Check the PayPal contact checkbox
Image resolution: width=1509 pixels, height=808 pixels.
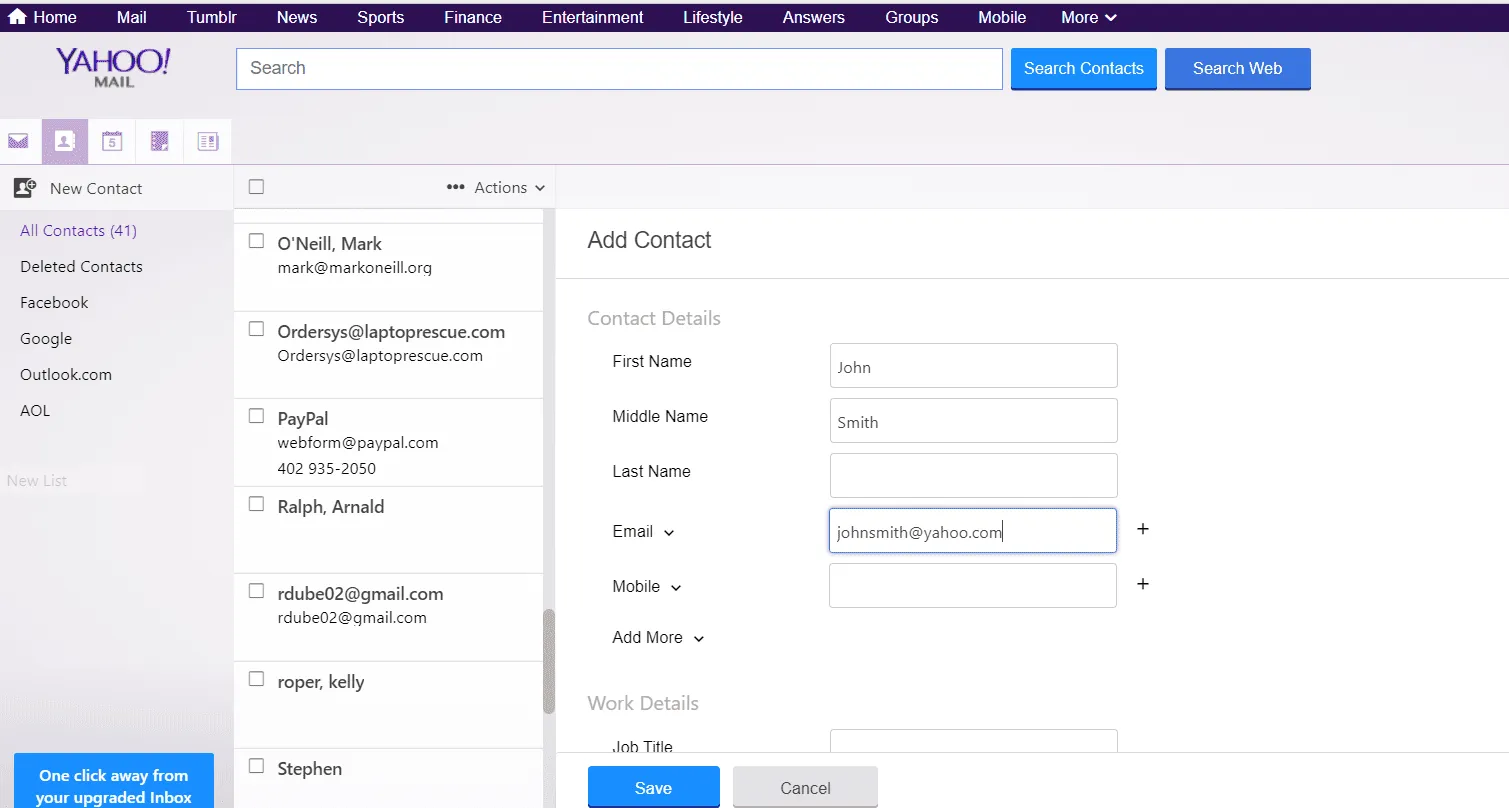[x=256, y=416]
